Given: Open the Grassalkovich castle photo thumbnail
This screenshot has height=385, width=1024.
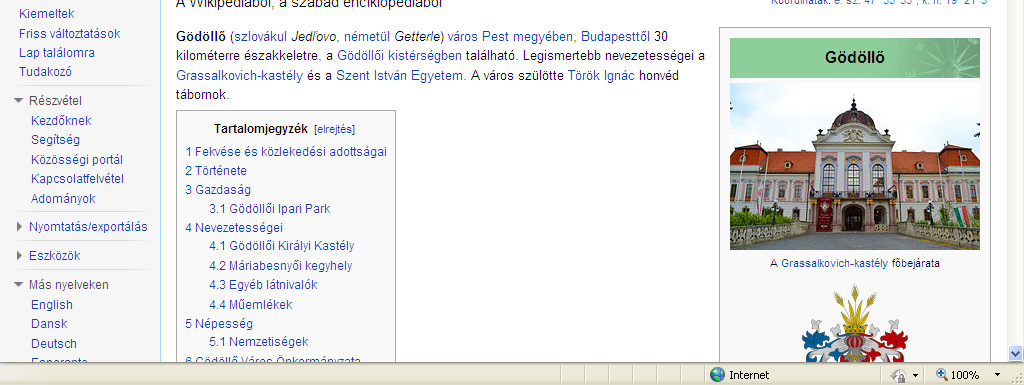Looking at the screenshot, I should click(x=855, y=166).
